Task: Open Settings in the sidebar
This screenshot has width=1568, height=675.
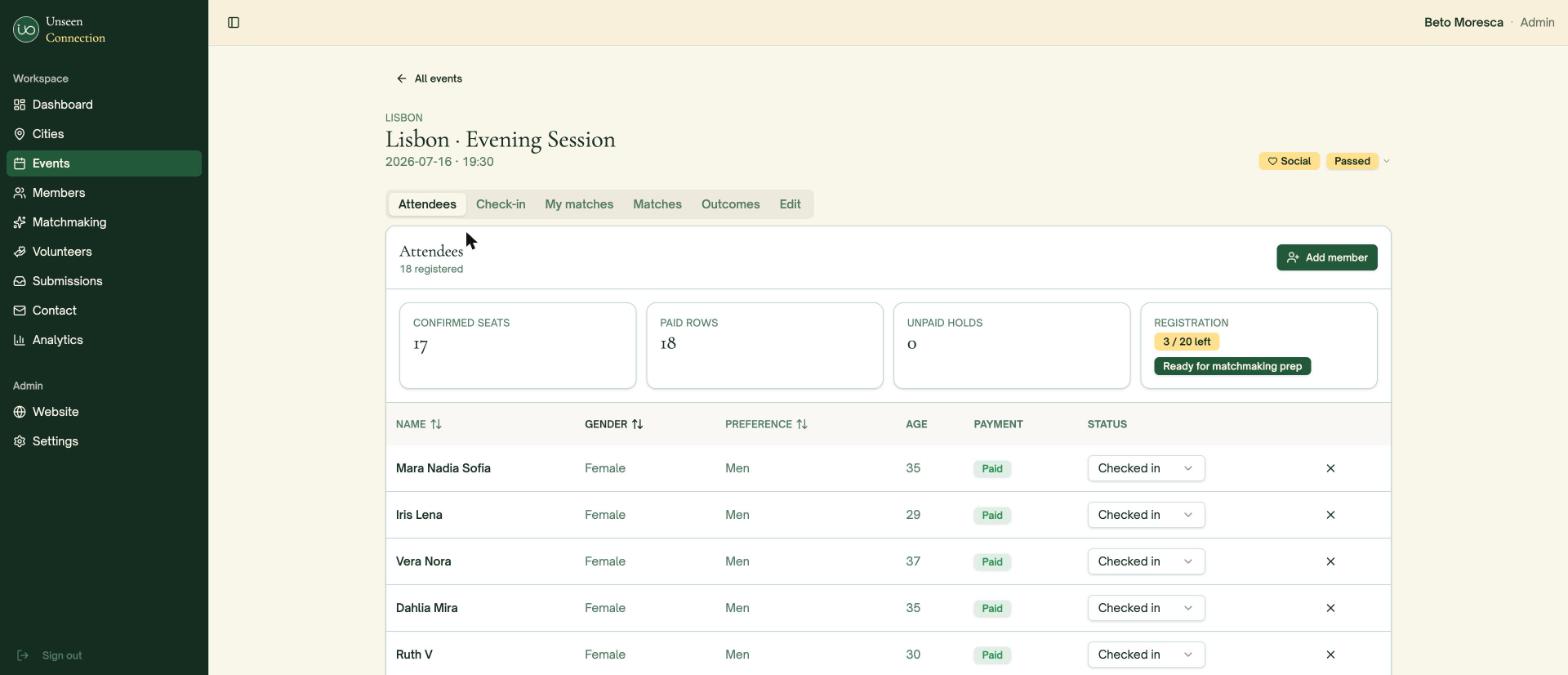Action: tap(104, 441)
